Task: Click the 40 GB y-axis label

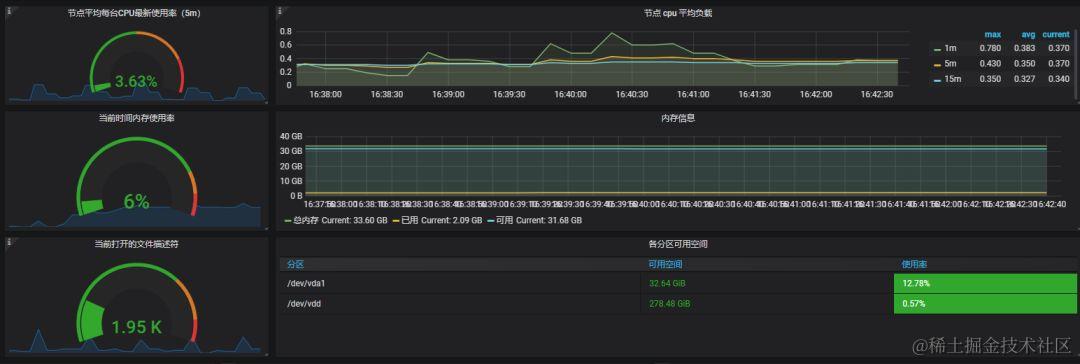Action: (291, 136)
